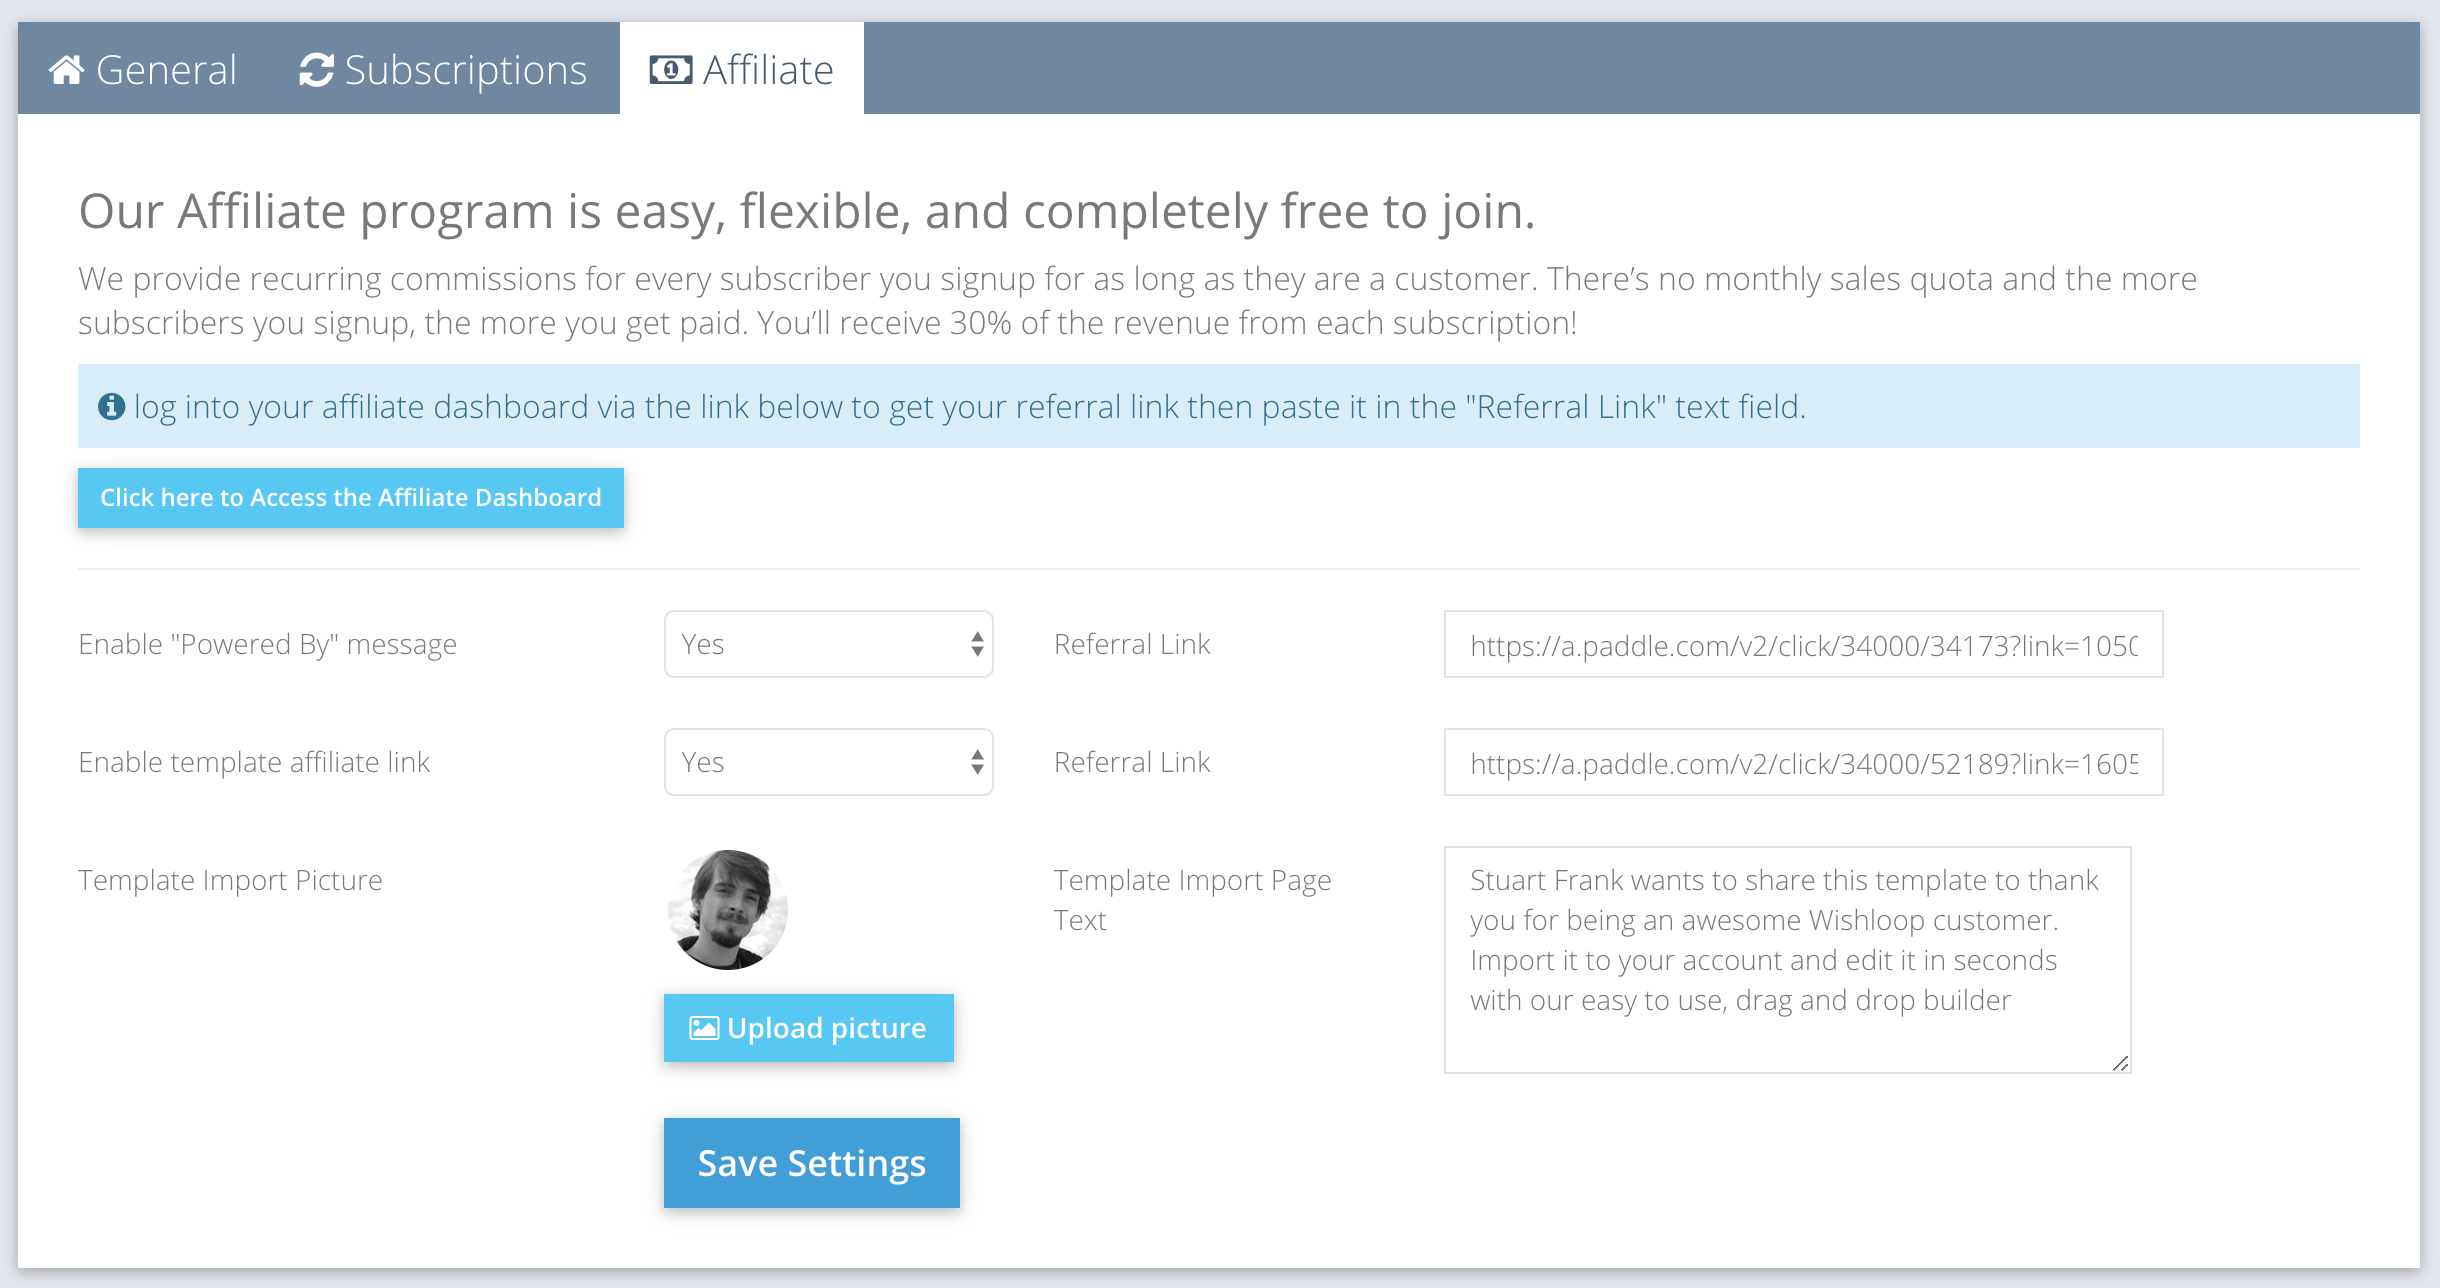Switch to the Subscriptions tab
Screen dimensions: 2440x1288
click(443, 70)
